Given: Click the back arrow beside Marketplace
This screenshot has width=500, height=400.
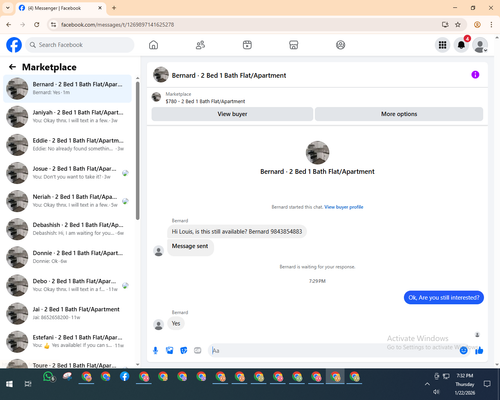Looking at the screenshot, I should pyautogui.click(x=12, y=67).
